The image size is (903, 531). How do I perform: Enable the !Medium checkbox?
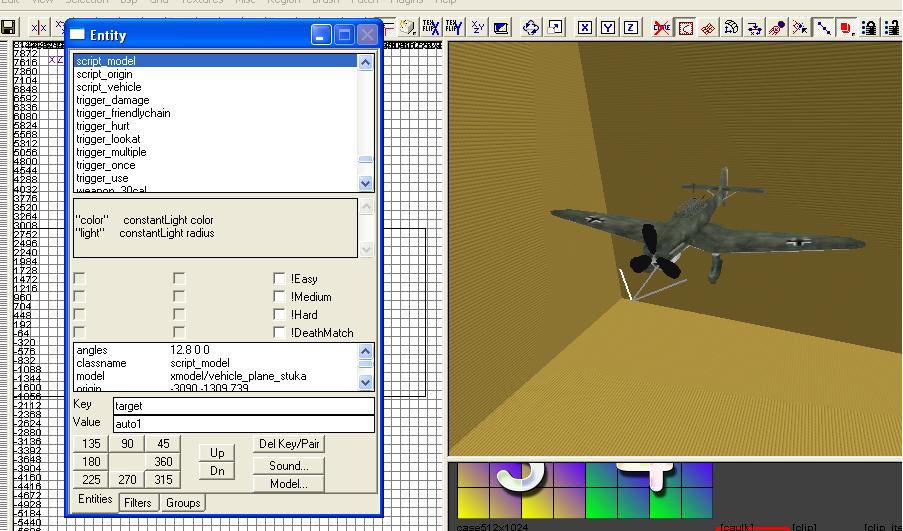pyautogui.click(x=279, y=297)
